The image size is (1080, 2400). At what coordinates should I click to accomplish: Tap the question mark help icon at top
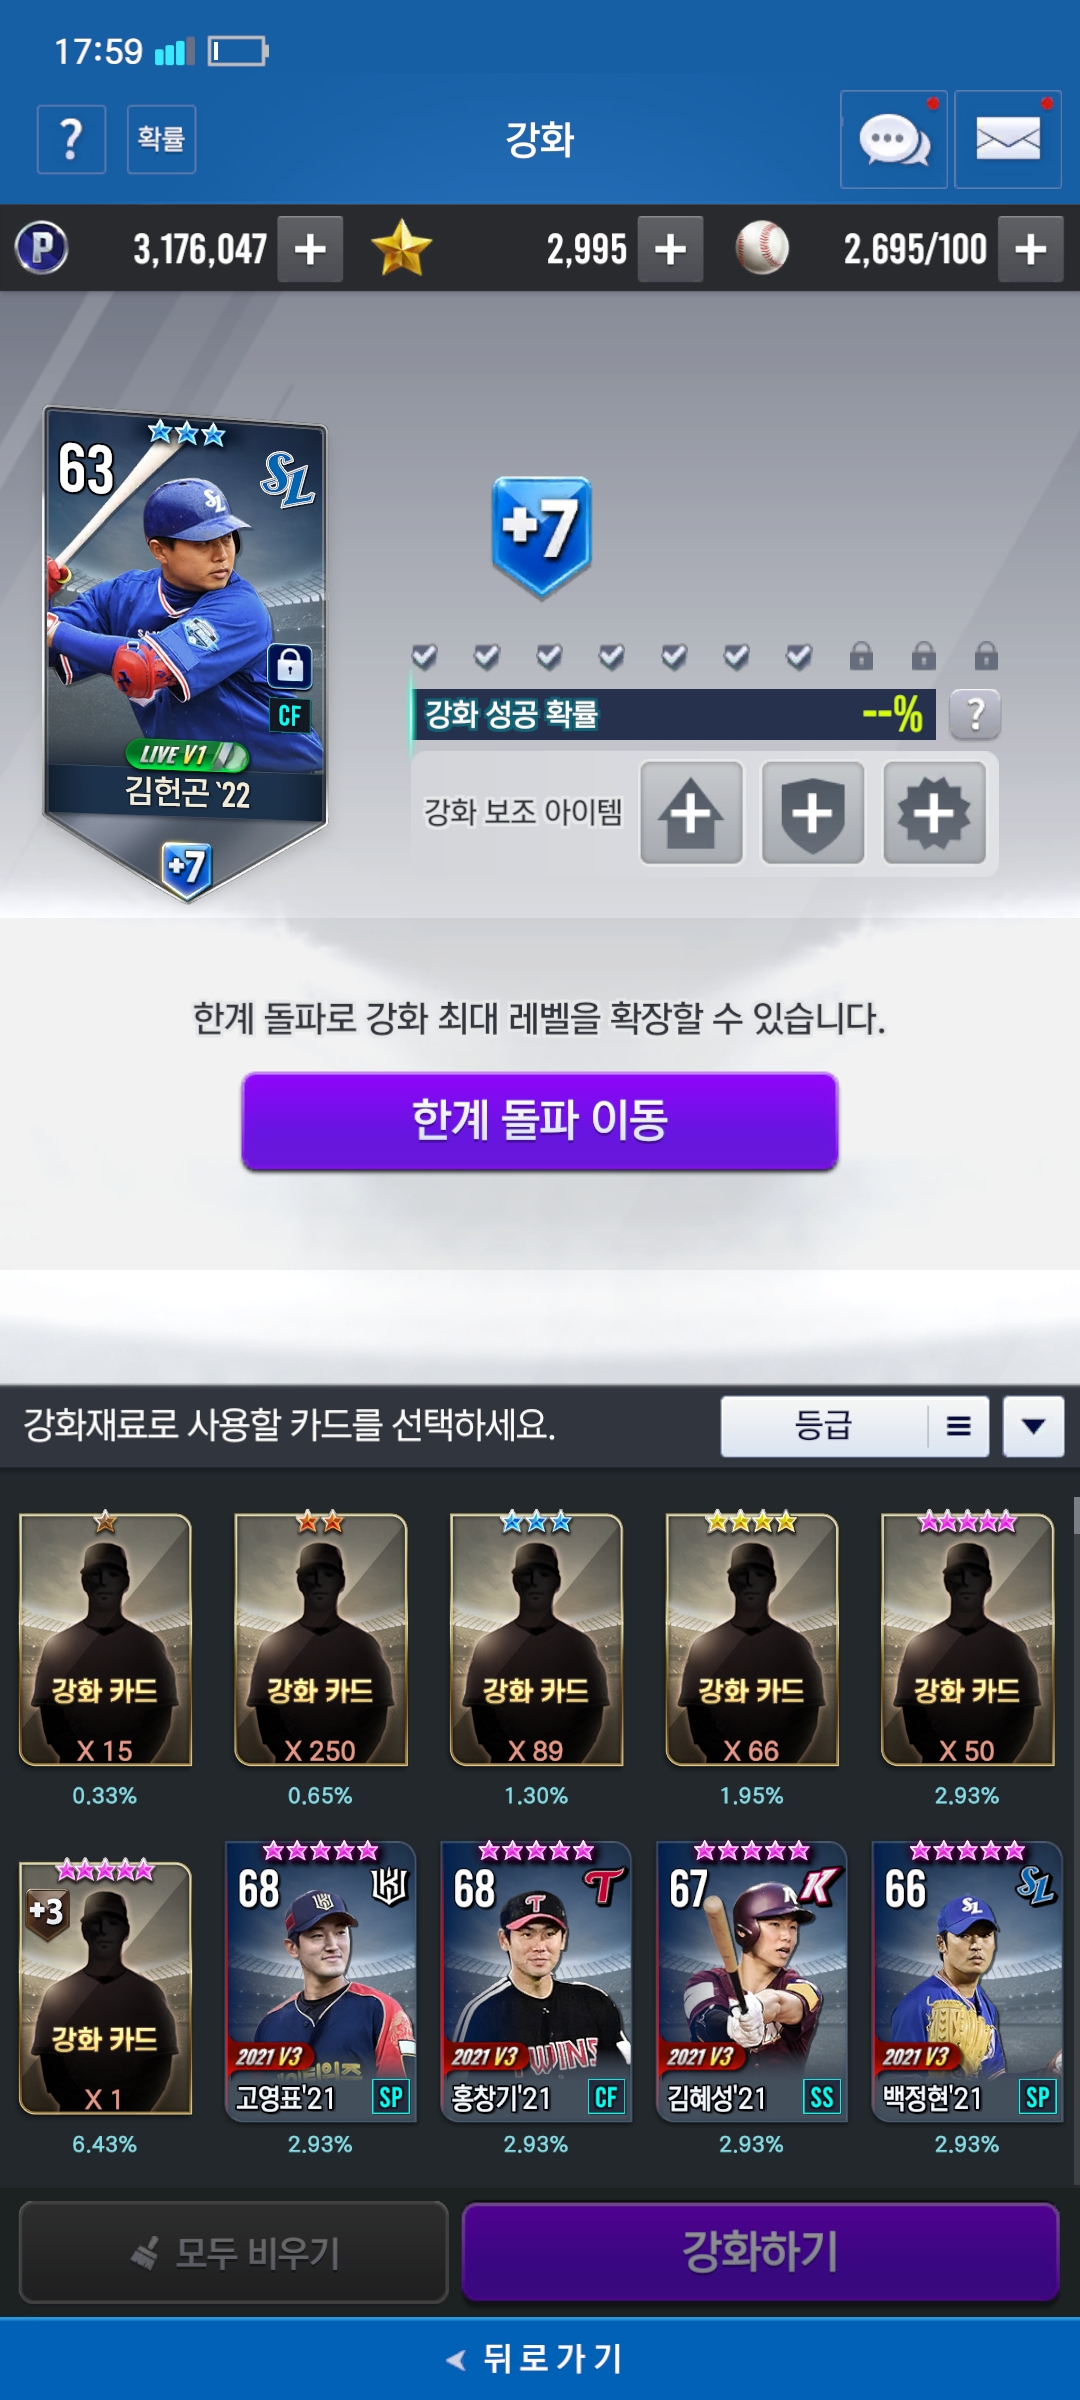(x=71, y=139)
